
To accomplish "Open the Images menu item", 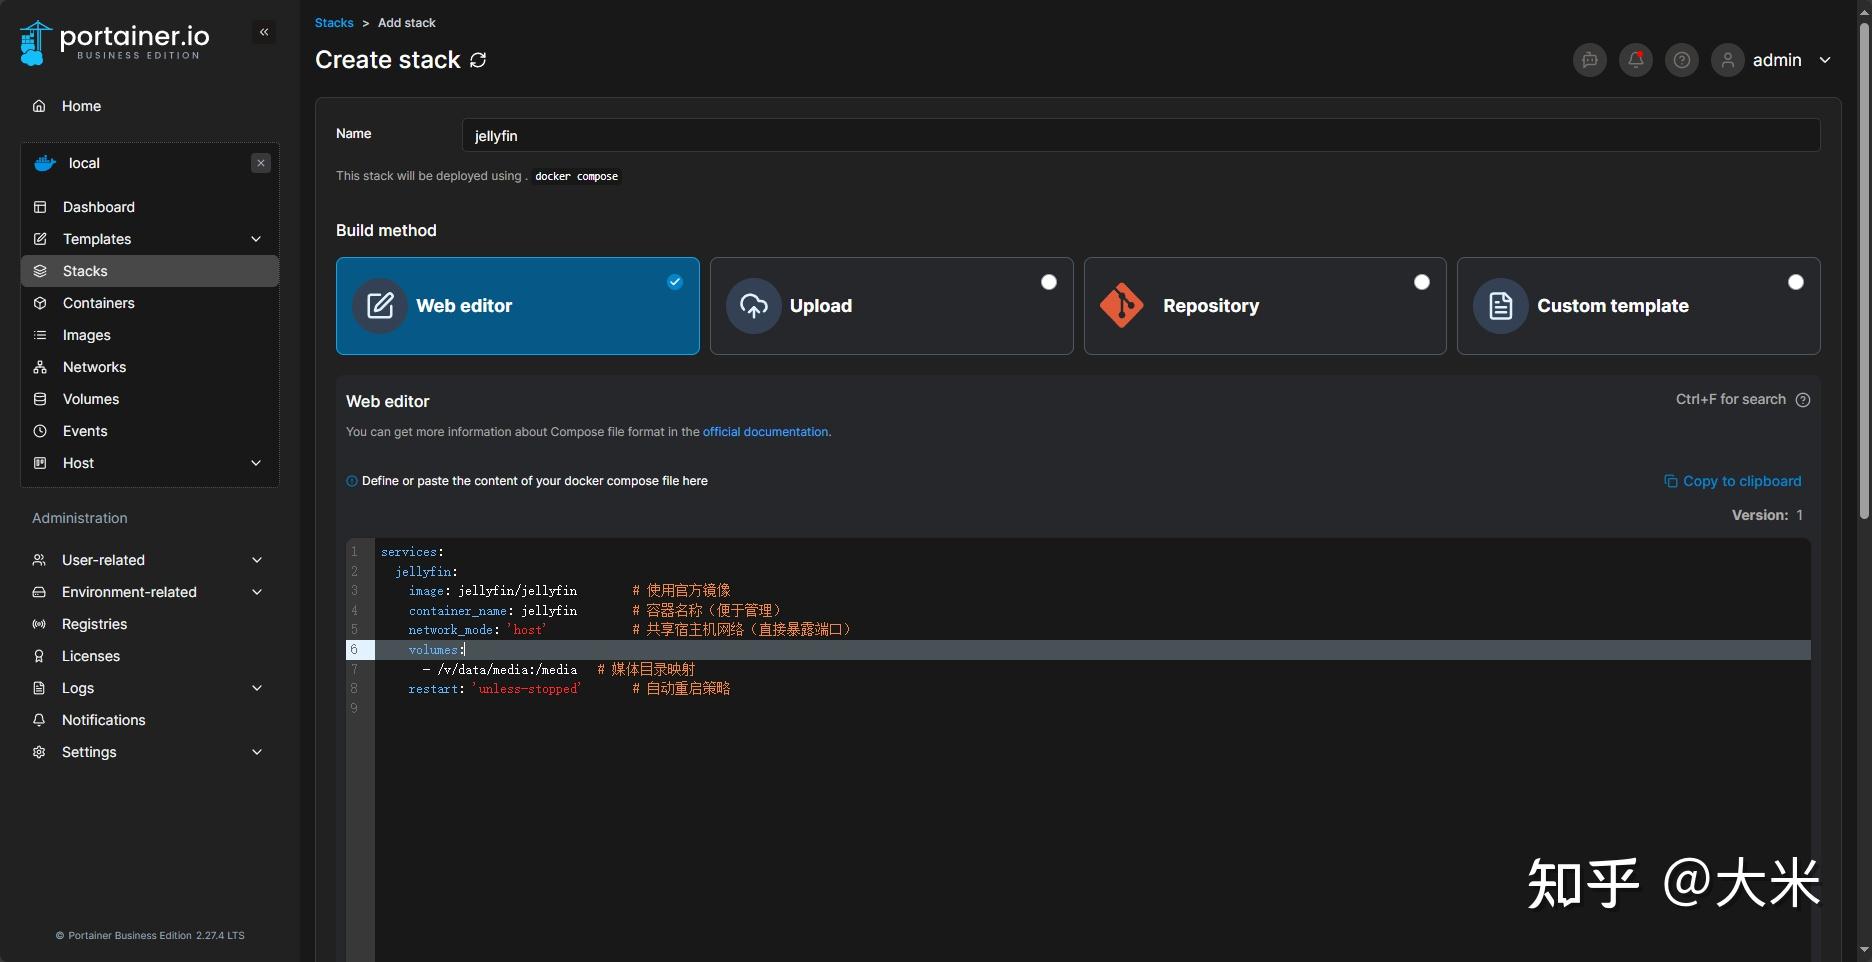I will (150, 335).
